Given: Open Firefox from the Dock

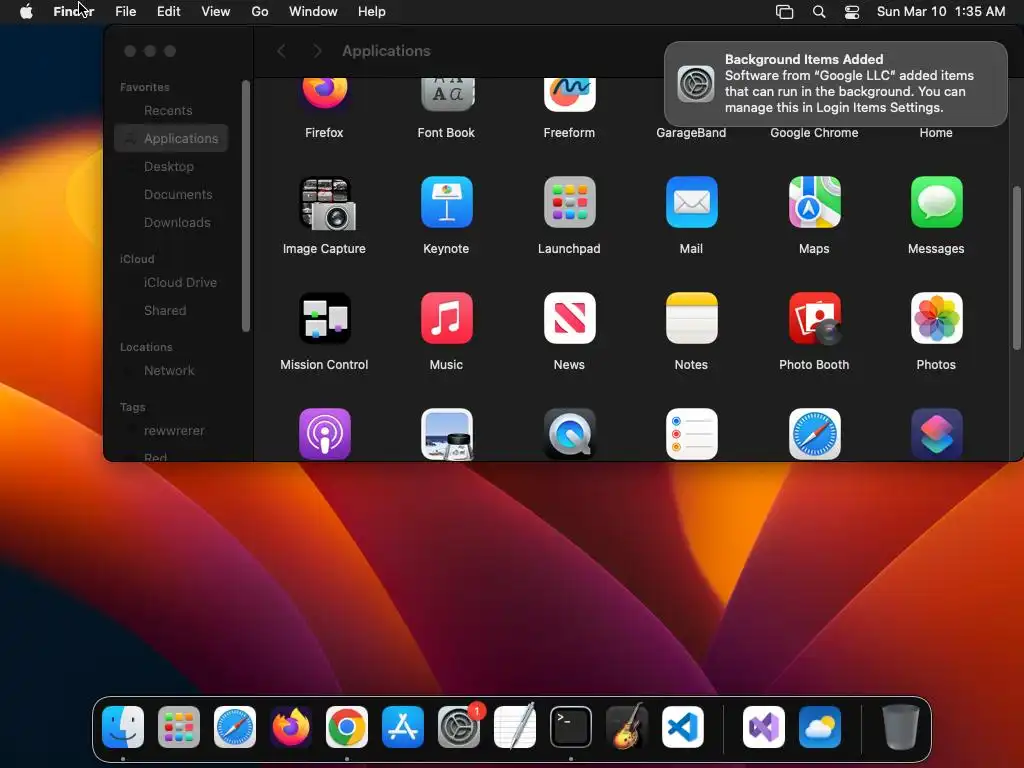Looking at the screenshot, I should point(291,727).
